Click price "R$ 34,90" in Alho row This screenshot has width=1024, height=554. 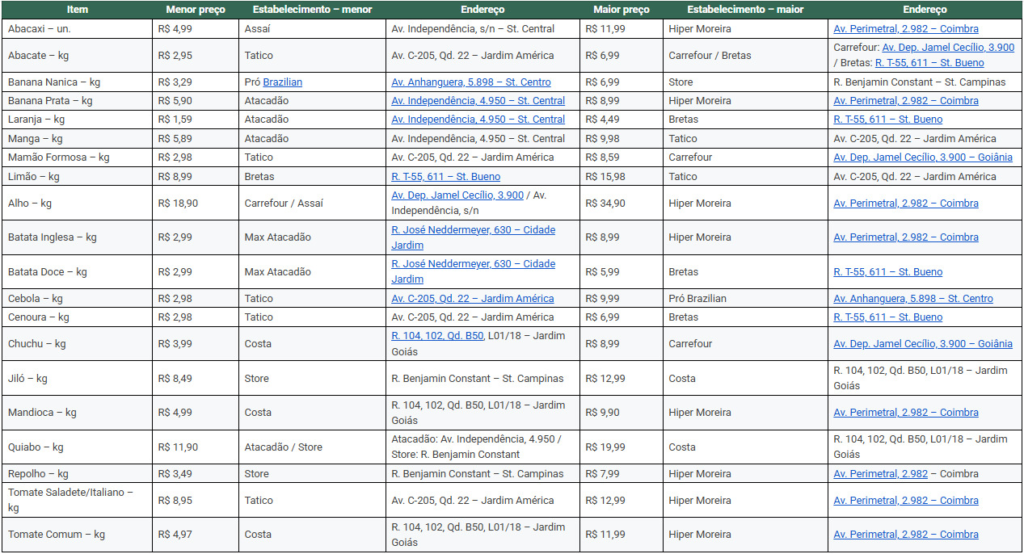point(605,203)
